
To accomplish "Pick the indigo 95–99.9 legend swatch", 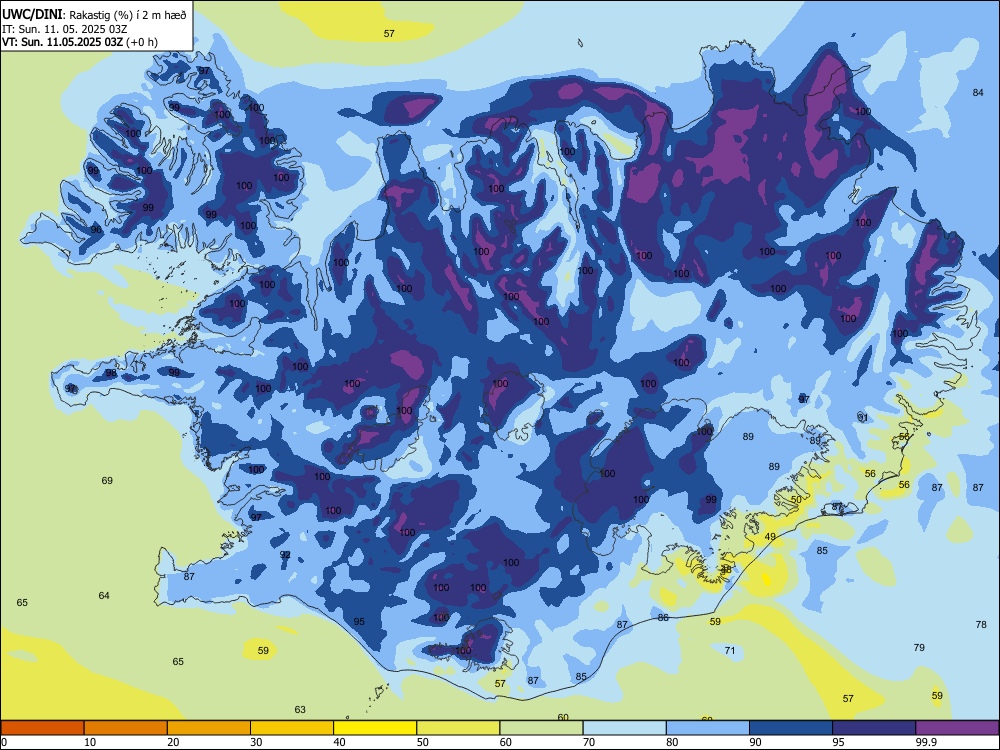I will coord(874,728).
